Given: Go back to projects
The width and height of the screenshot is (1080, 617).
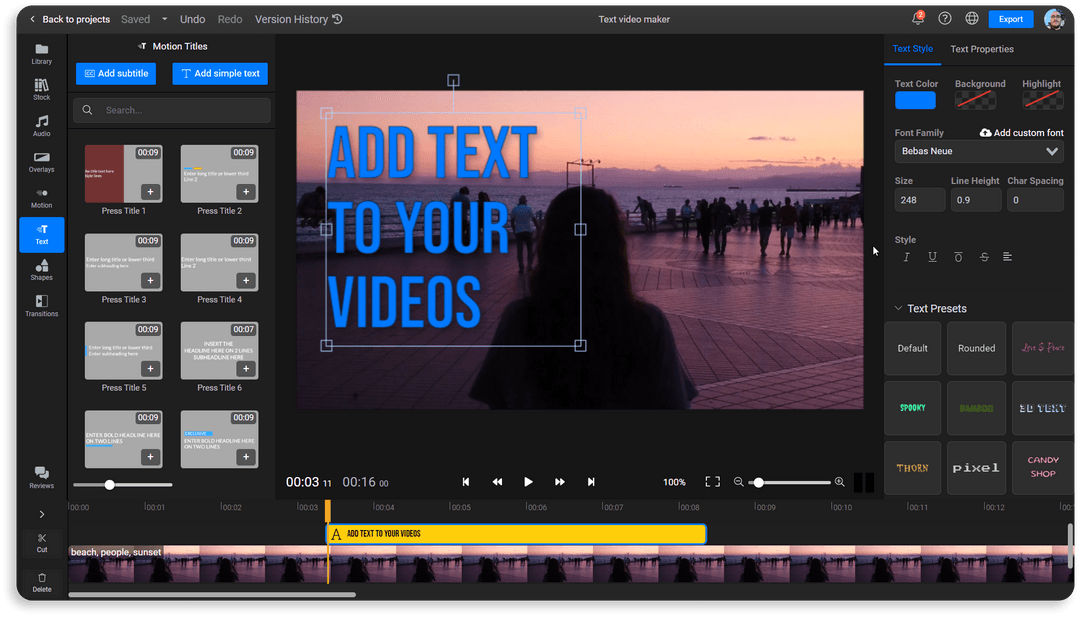Looking at the screenshot, I should click(70, 19).
